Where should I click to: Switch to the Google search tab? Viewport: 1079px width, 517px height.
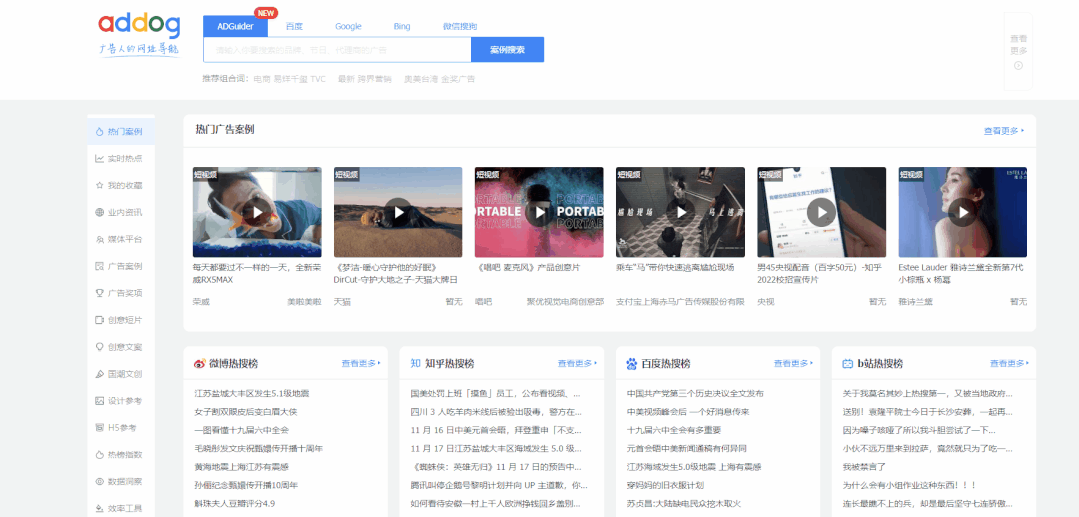348,26
